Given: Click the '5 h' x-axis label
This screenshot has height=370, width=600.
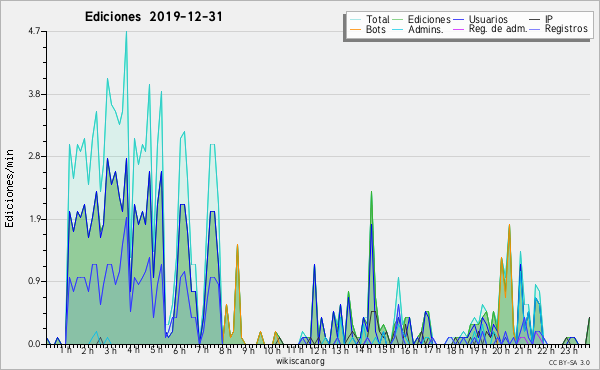Looking at the screenshot, I should (x=156, y=350).
